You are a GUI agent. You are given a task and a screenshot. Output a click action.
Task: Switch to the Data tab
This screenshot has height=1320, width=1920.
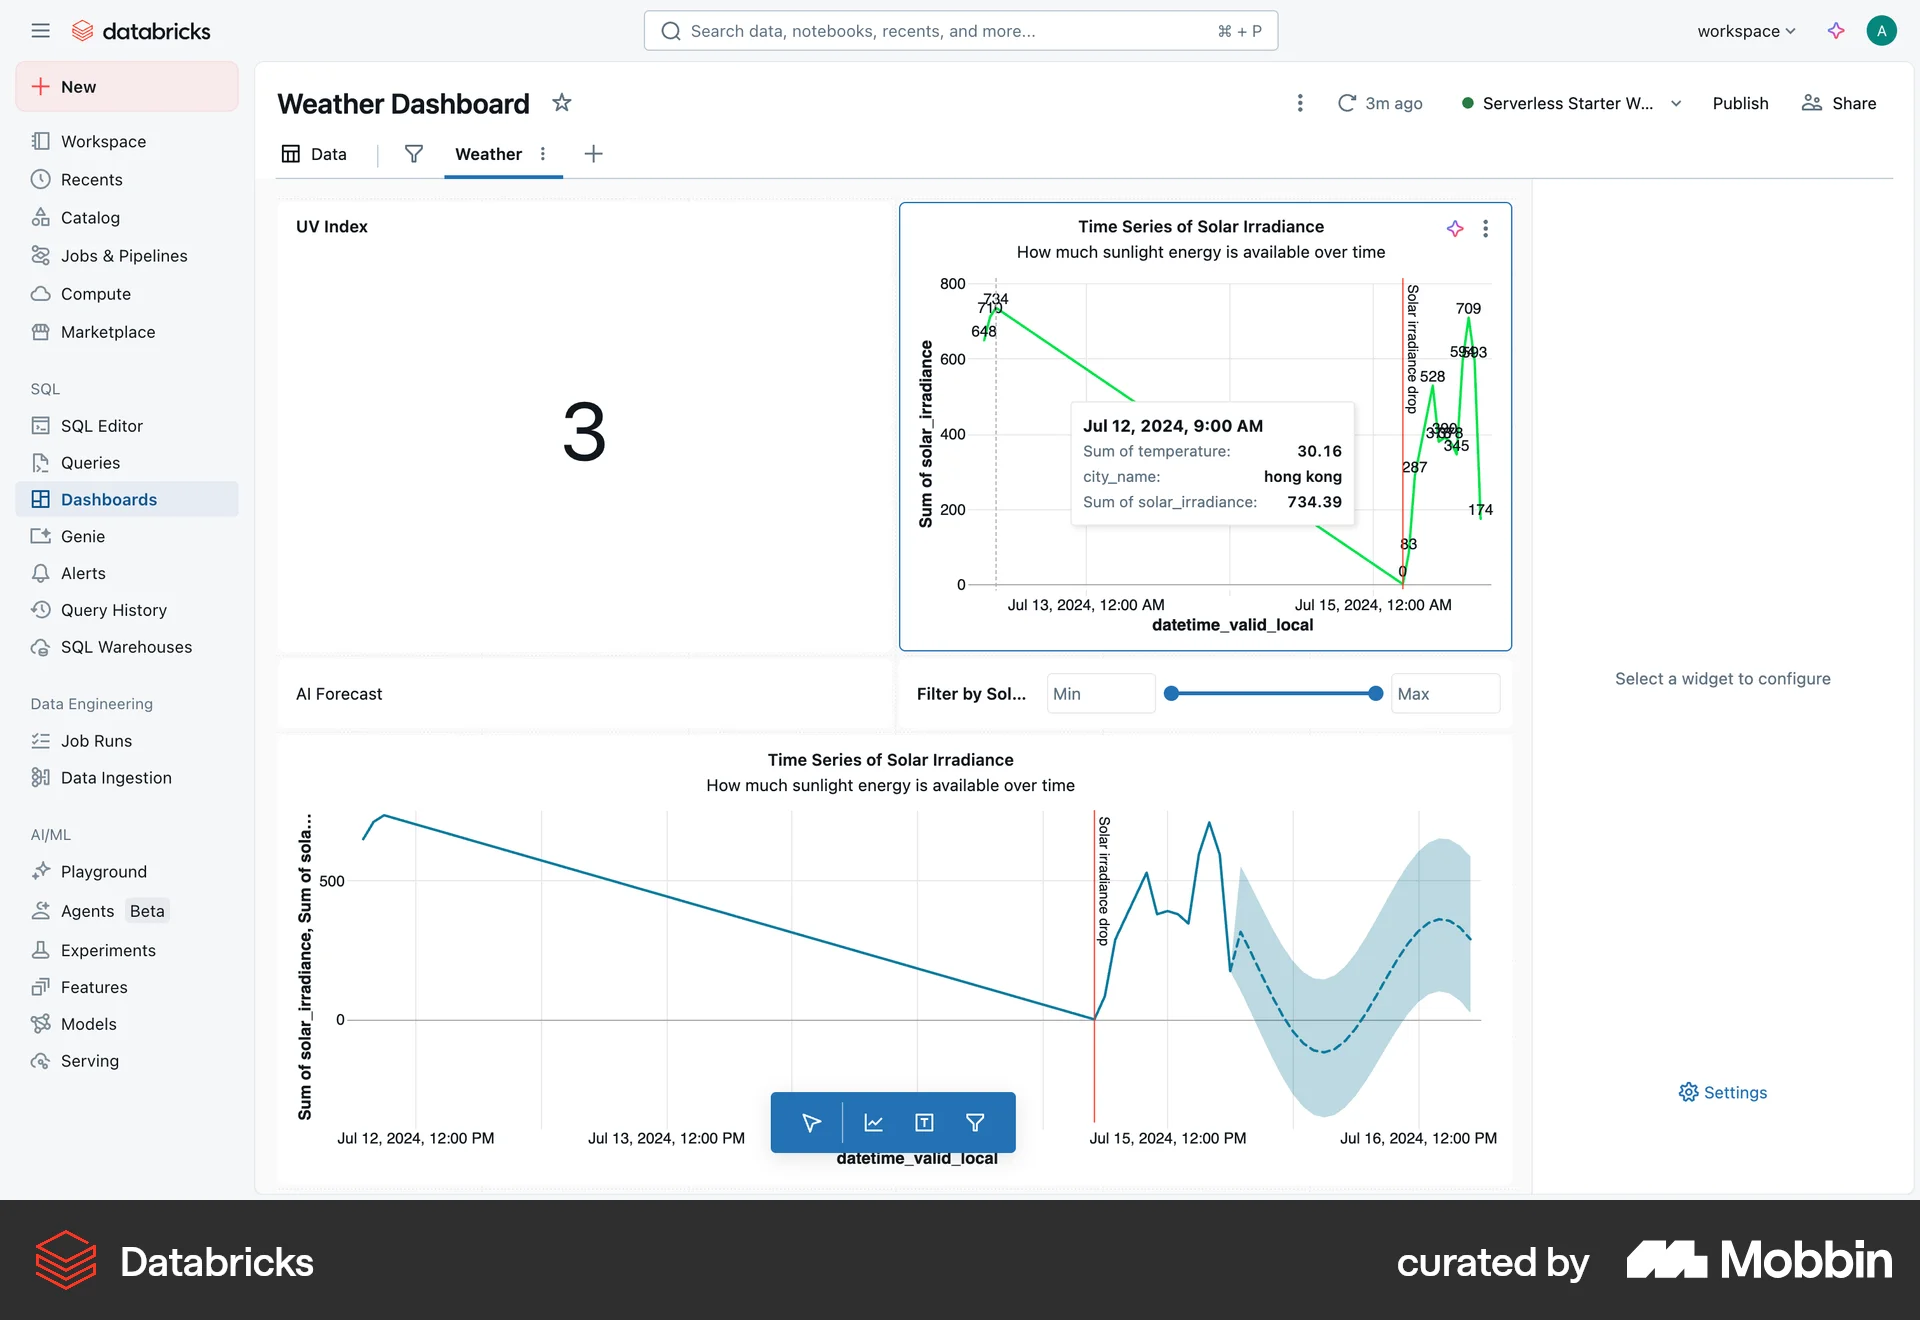pos(328,154)
